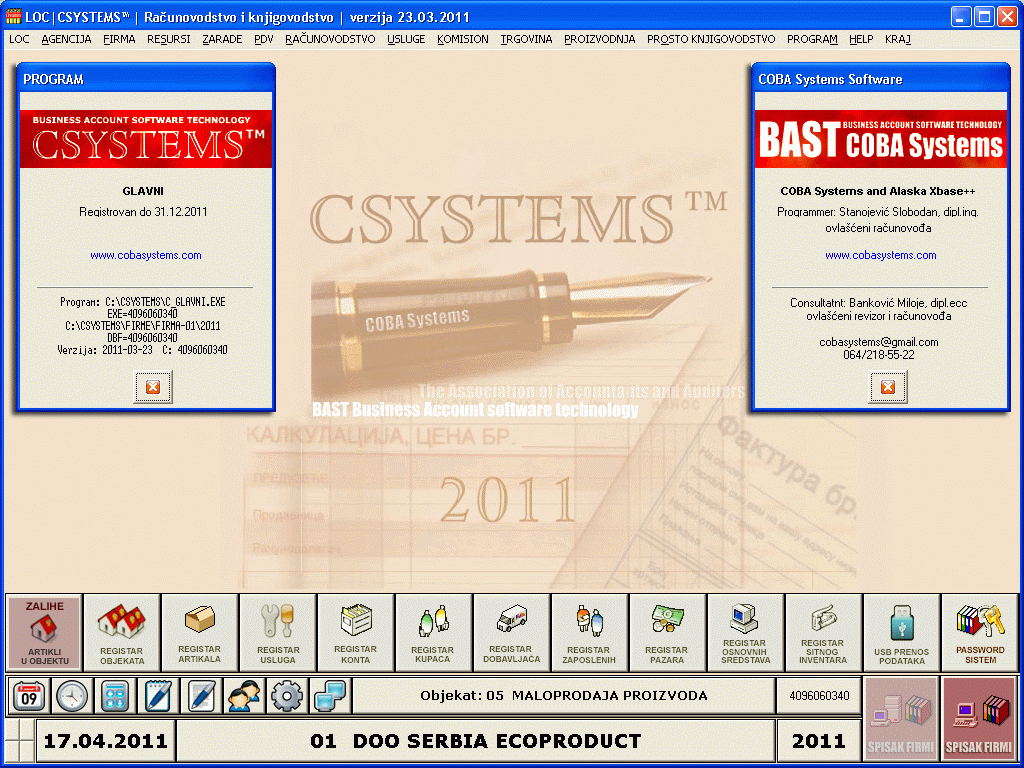The width and height of the screenshot is (1024, 768).
Task: Click the two users icon
Action: (x=244, y=696)
